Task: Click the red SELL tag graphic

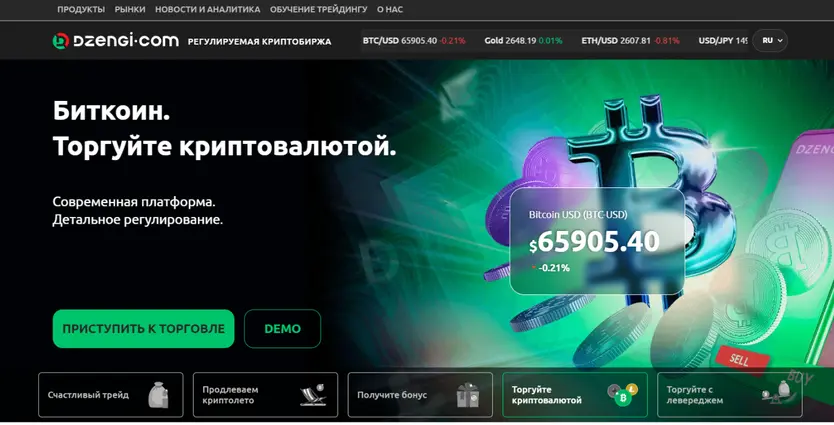Action: point(740,359)
